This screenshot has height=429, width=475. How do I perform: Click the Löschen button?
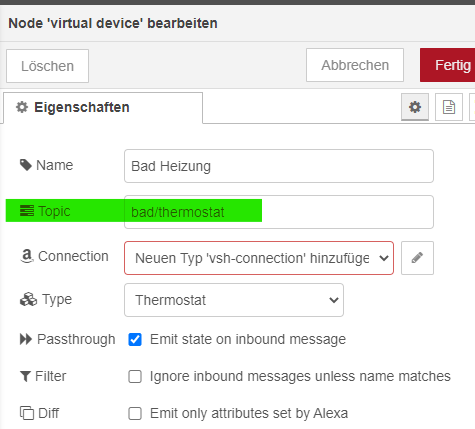pyautogui.click(x=47, y=66)
